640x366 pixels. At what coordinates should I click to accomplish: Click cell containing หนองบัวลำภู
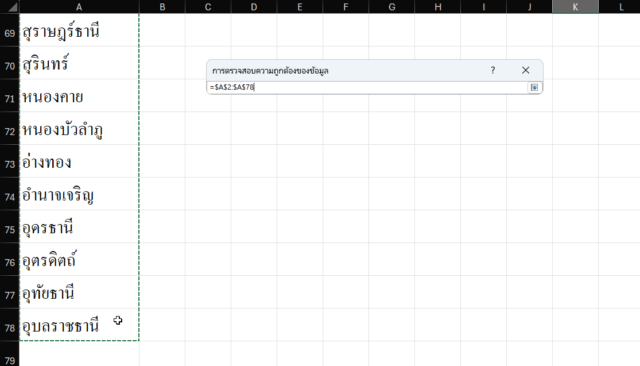[79, 128]
